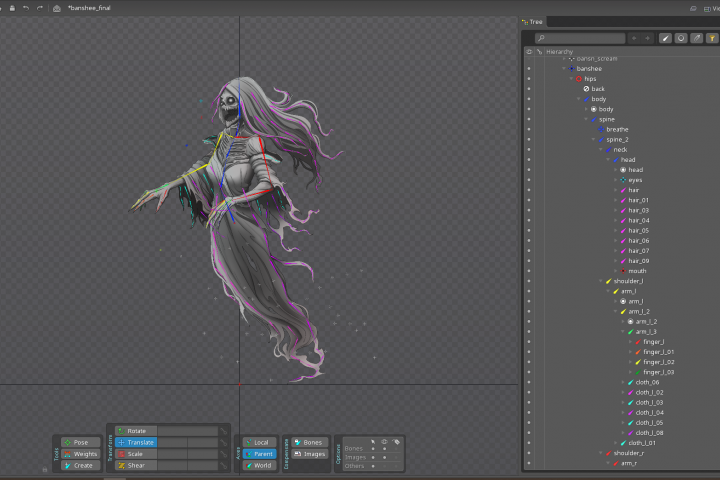The height and width of the screenshot is (480, 720).
Task: Expand the hair_01 bone node
Action: (x=616, y=200)
